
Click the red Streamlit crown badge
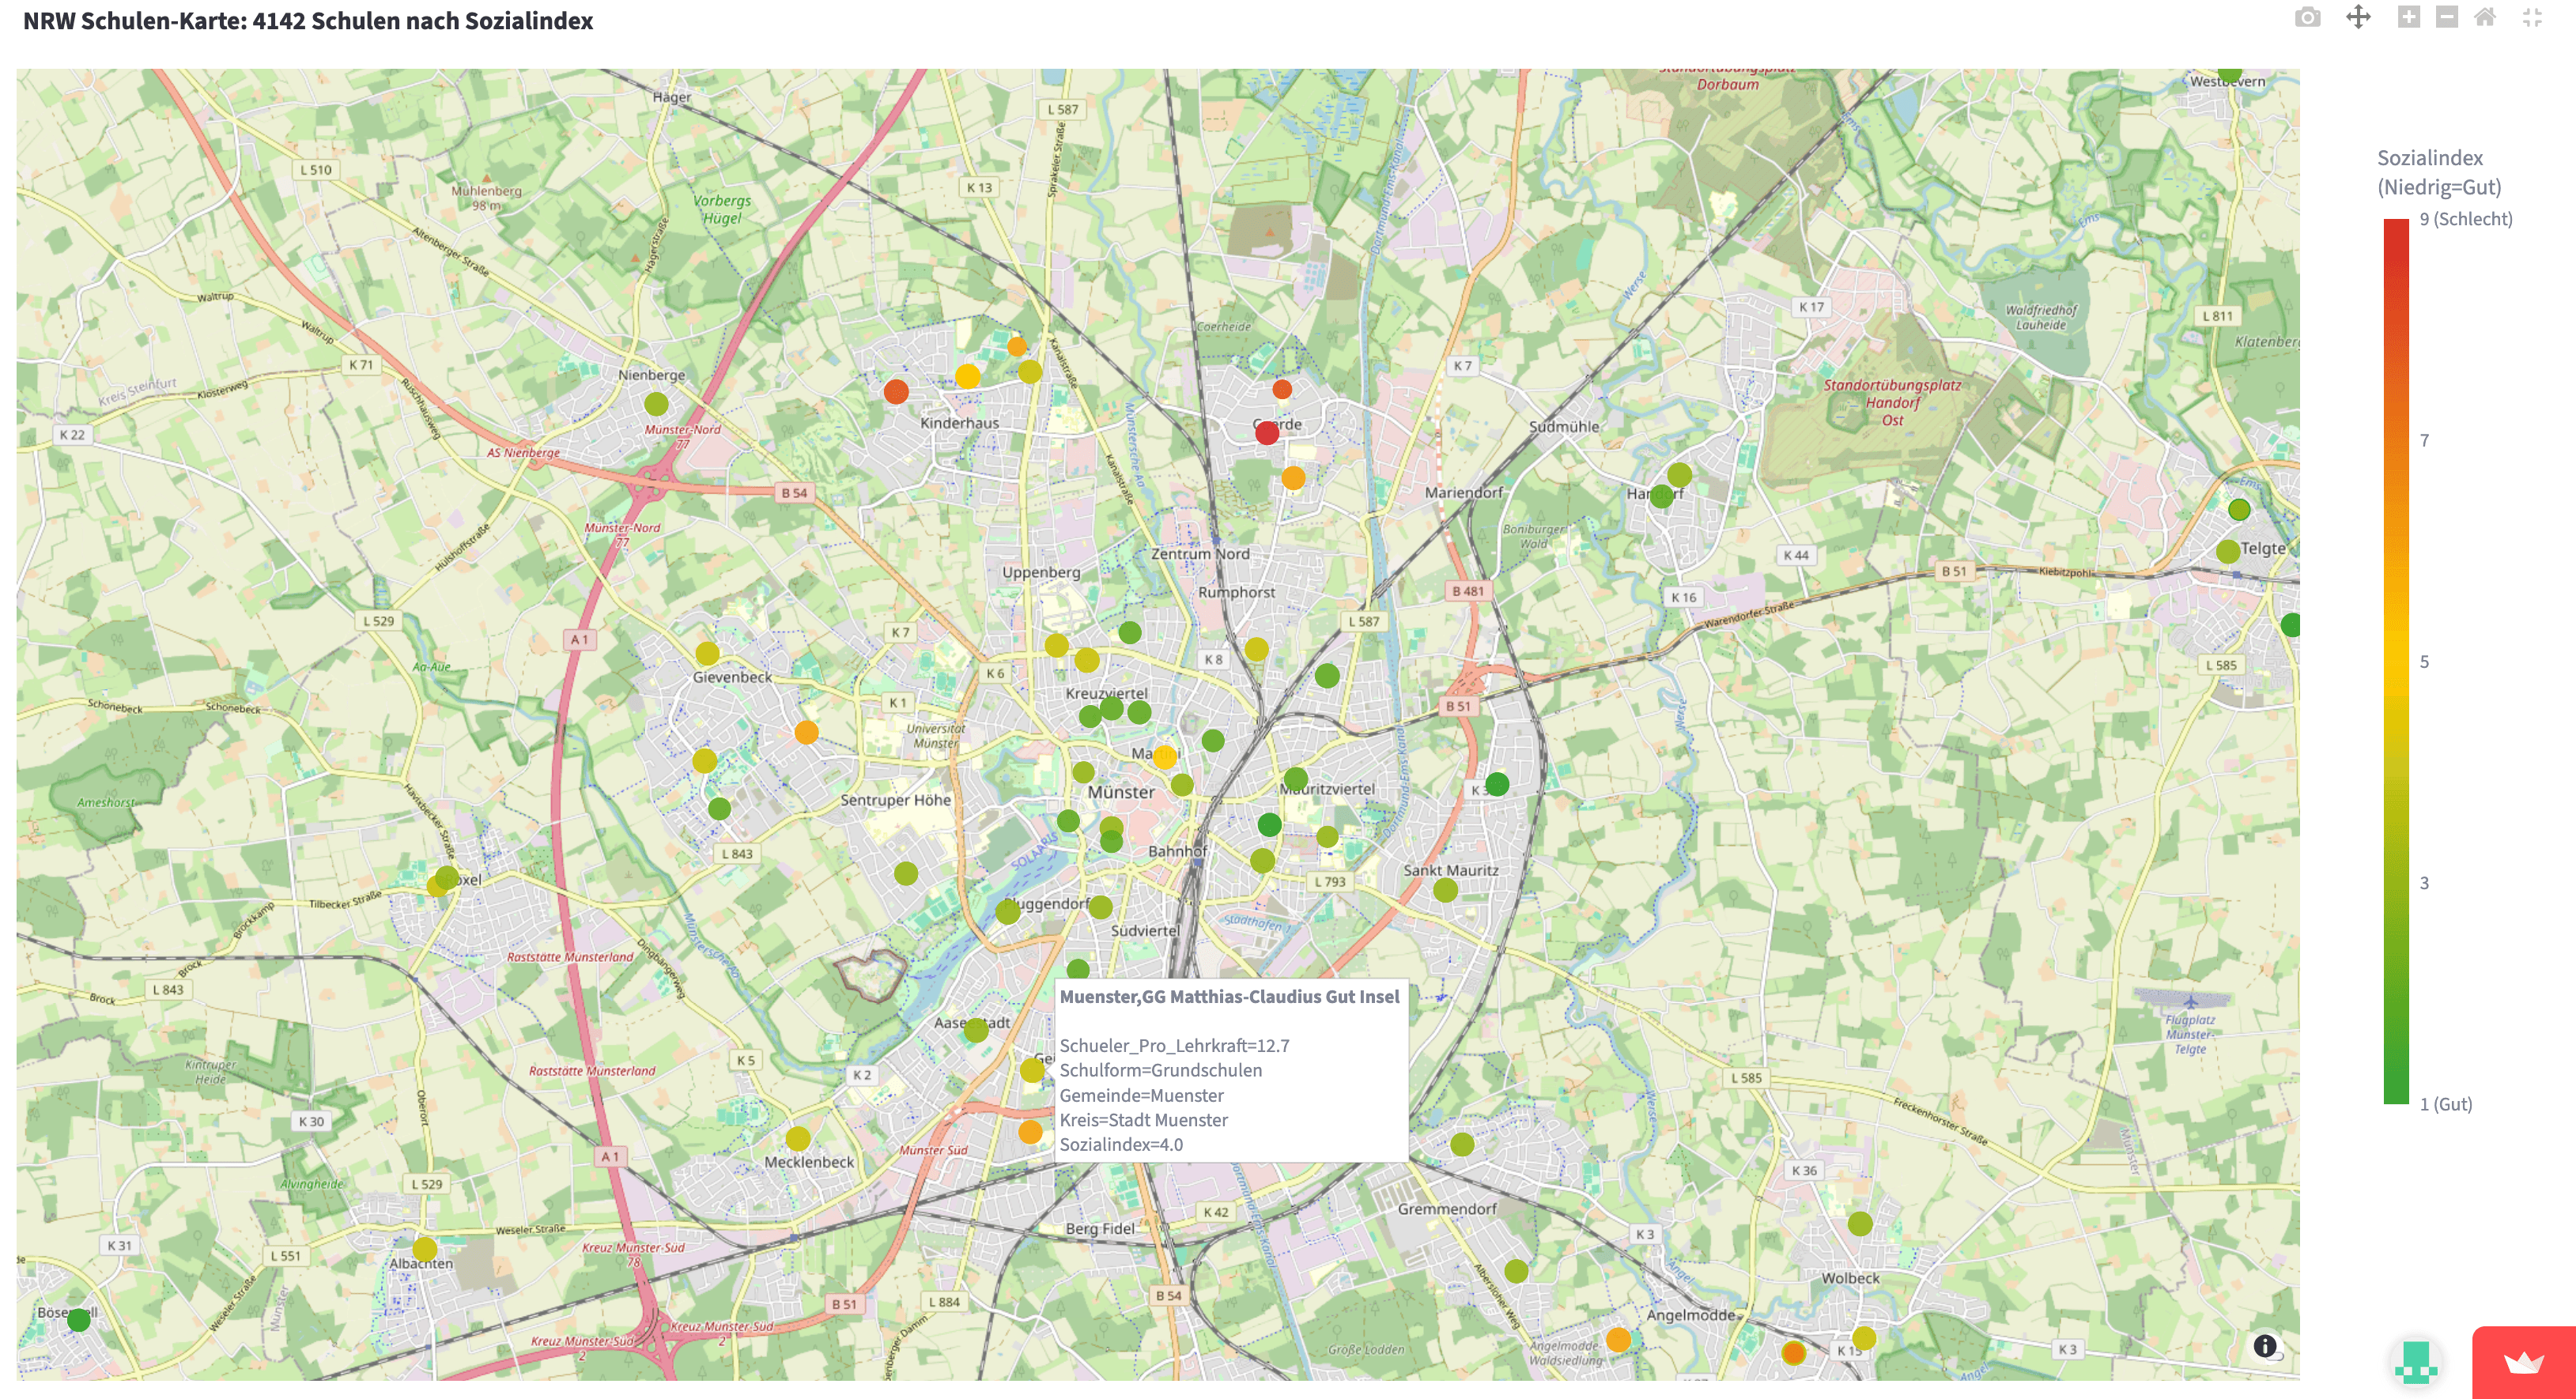[x=2523, y=1362]
